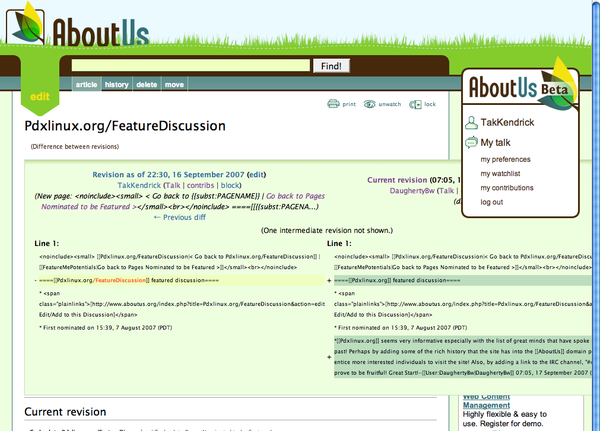The width and height of the screenshot is (600, 431).
Task: Click the AboutUs logo in the header
Action: click(85, 28)
